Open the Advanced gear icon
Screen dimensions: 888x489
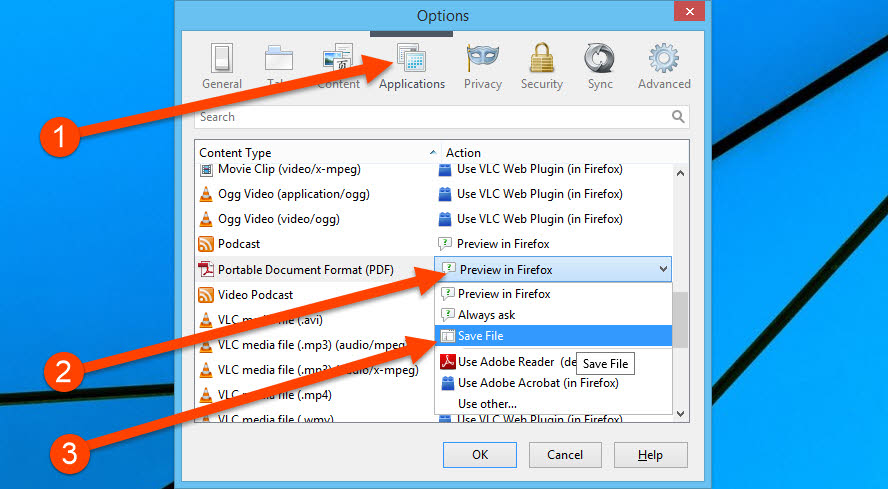click(664, 58)
